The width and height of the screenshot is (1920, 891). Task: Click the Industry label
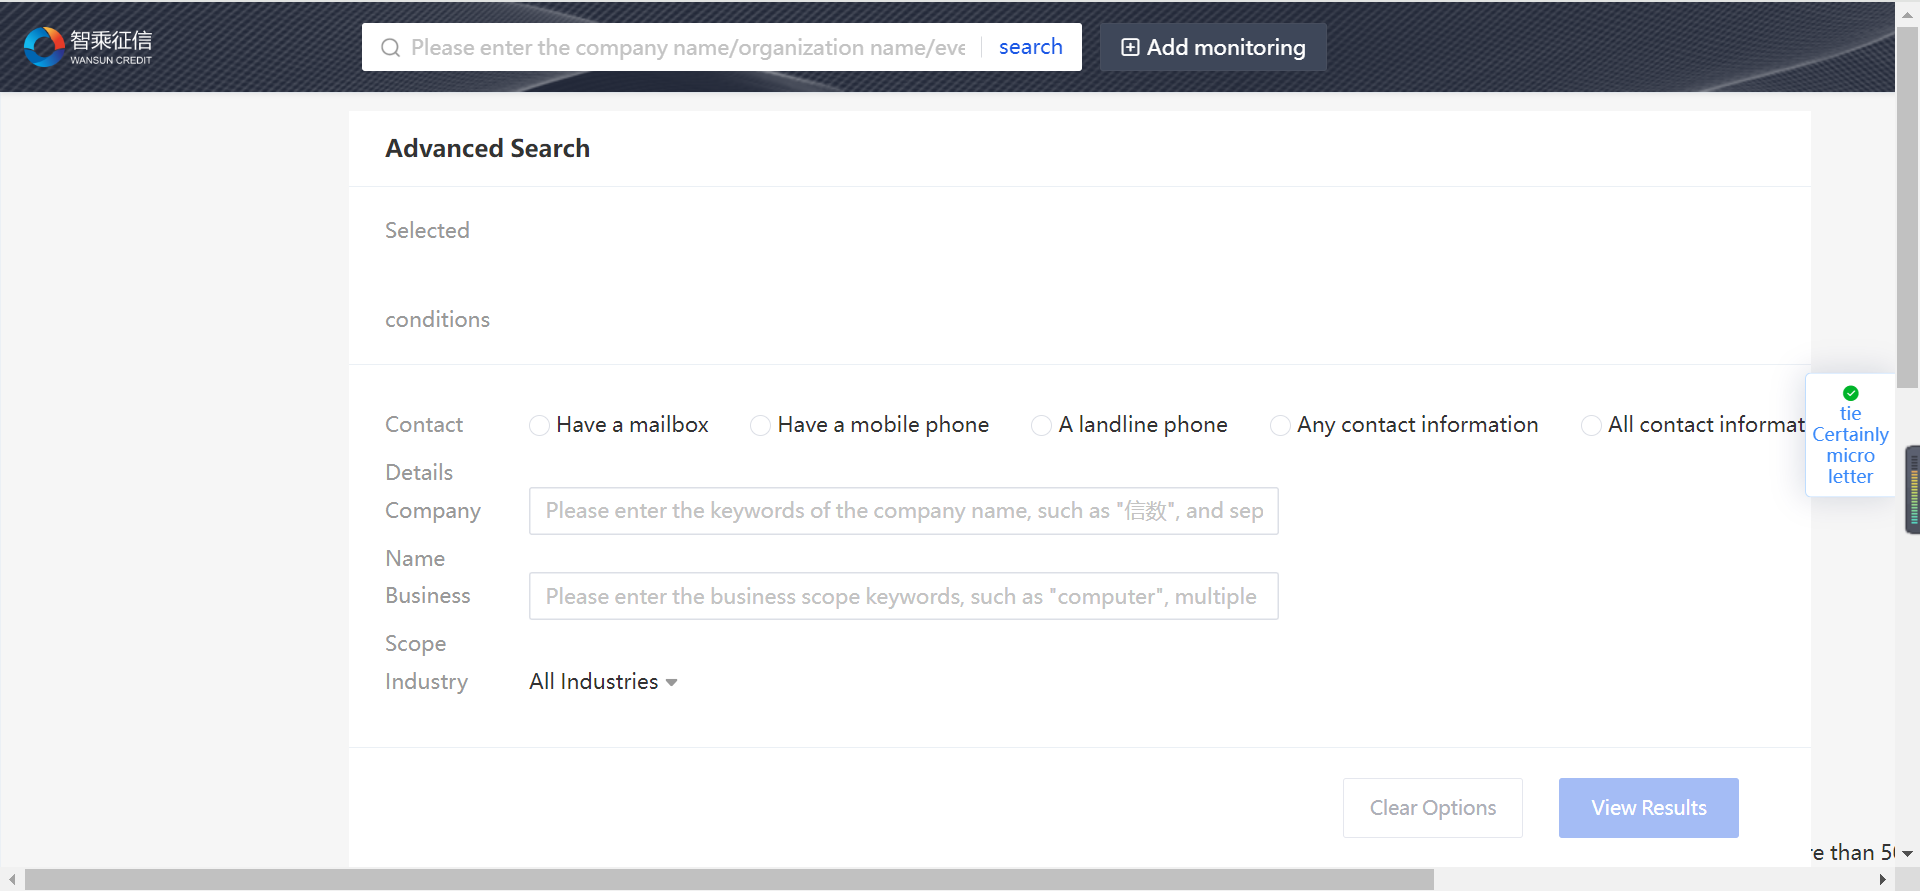pos(427,682)
